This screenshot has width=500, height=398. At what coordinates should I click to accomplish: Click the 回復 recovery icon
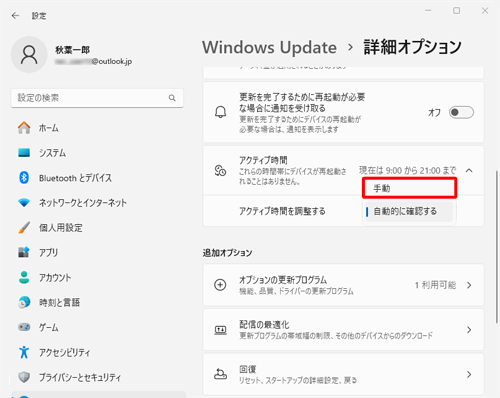[220, 374]
